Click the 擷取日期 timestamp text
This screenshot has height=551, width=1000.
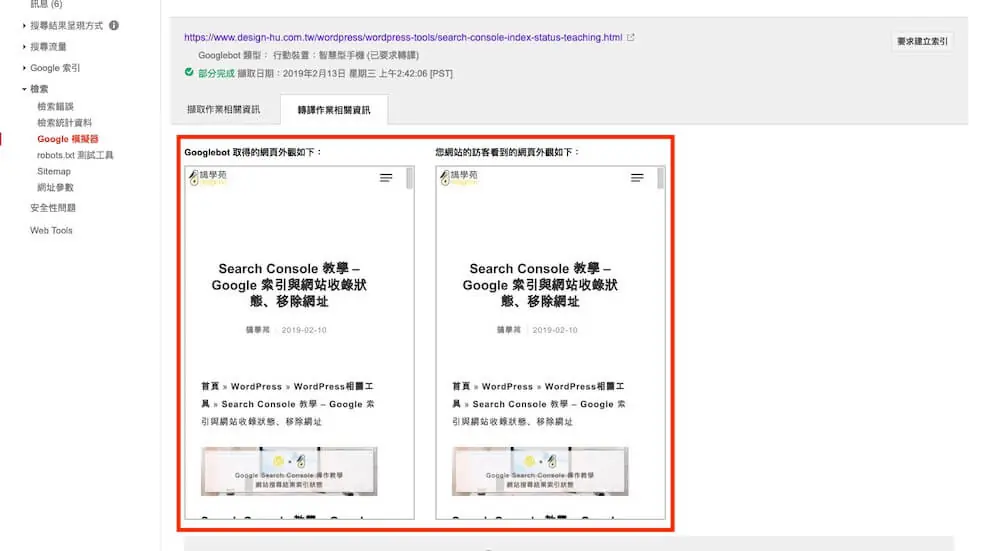(x=345, y=73)
